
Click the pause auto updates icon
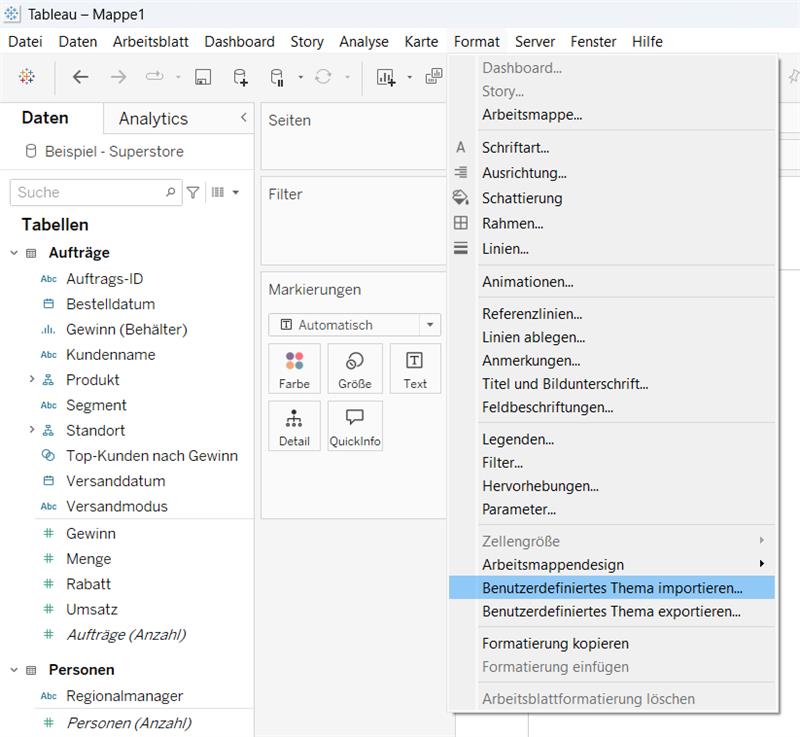coord(277,78)
